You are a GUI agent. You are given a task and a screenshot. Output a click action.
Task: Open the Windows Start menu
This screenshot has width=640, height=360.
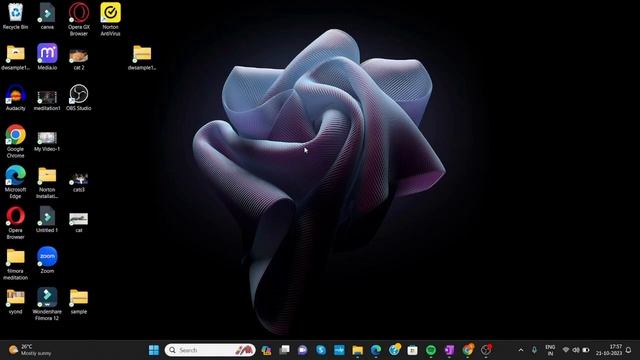coord(154,350)
